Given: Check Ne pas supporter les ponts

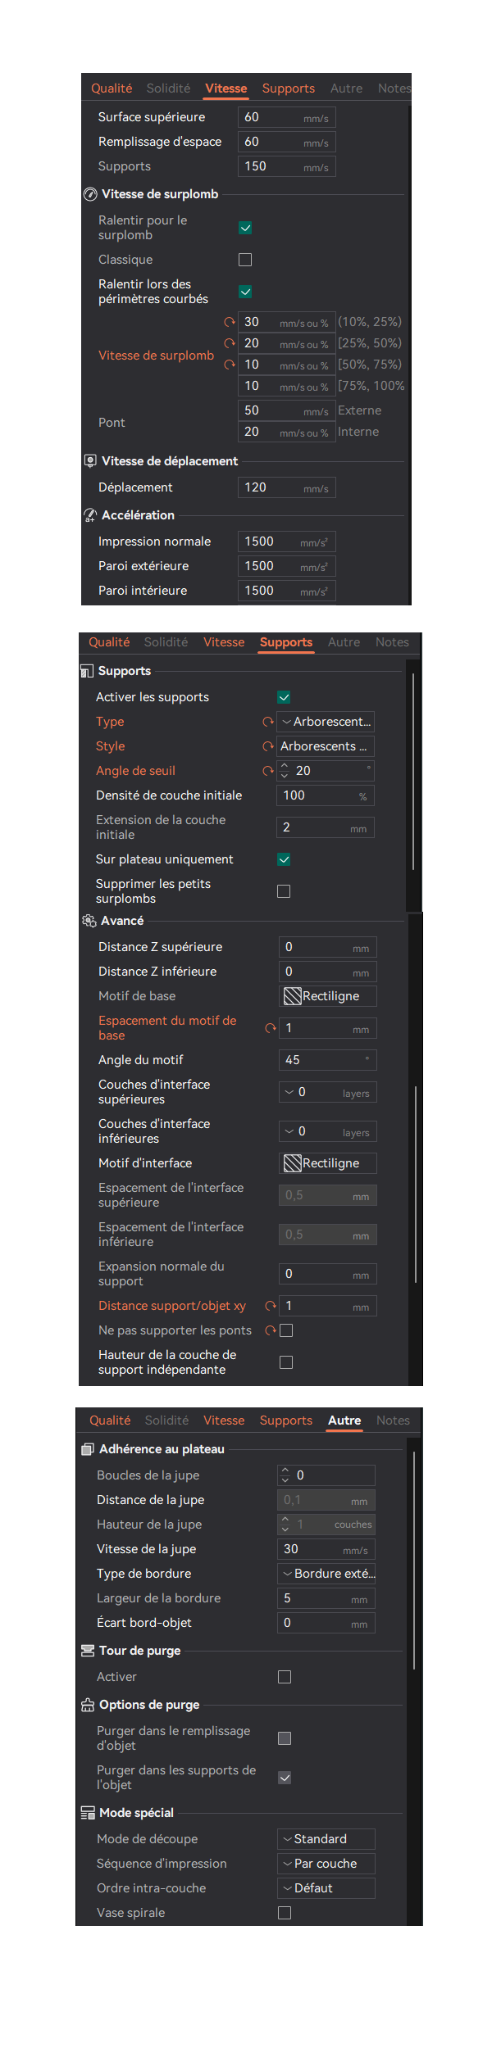Looking at the screenshot, I should (x=286, y=1330).
